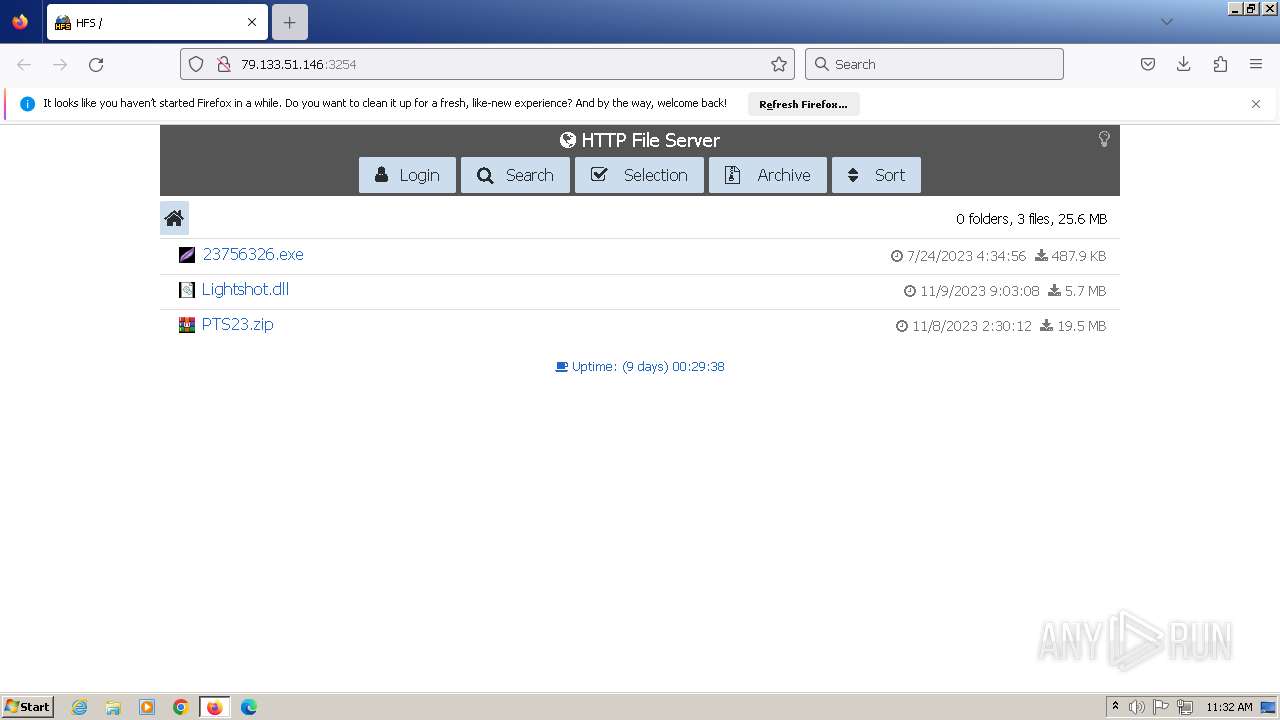Screen dimensions: 1280x720
Task: Open tracking protection shield icon
Action: pyautogui.click(x=196, y=64)
